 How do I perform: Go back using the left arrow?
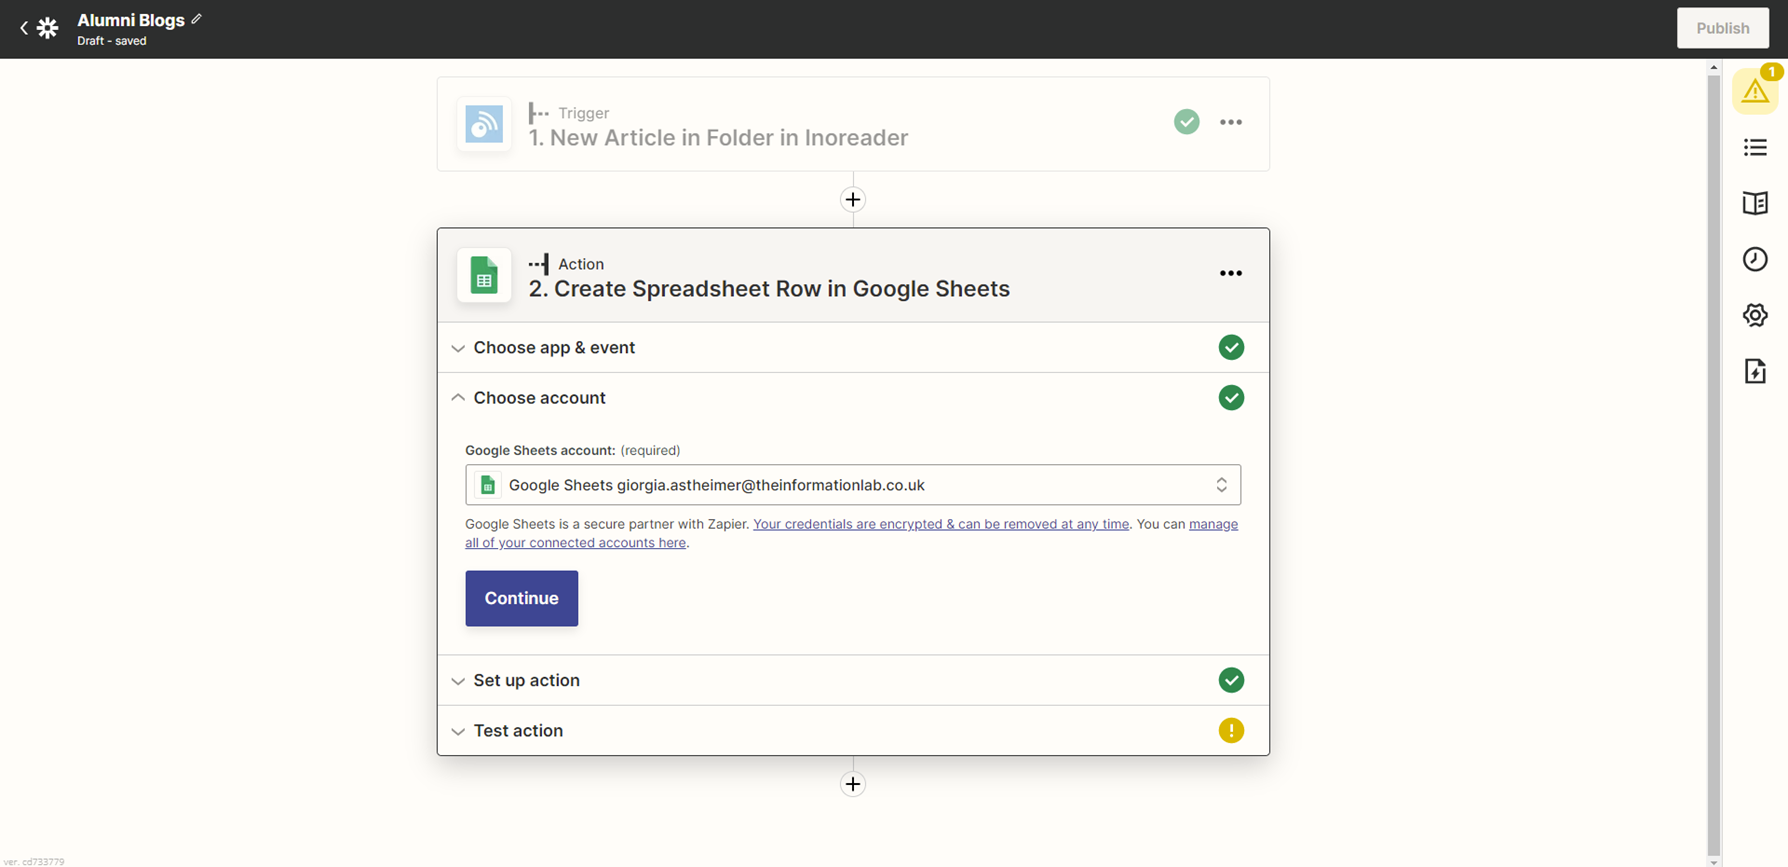click(x=23, y=28)
